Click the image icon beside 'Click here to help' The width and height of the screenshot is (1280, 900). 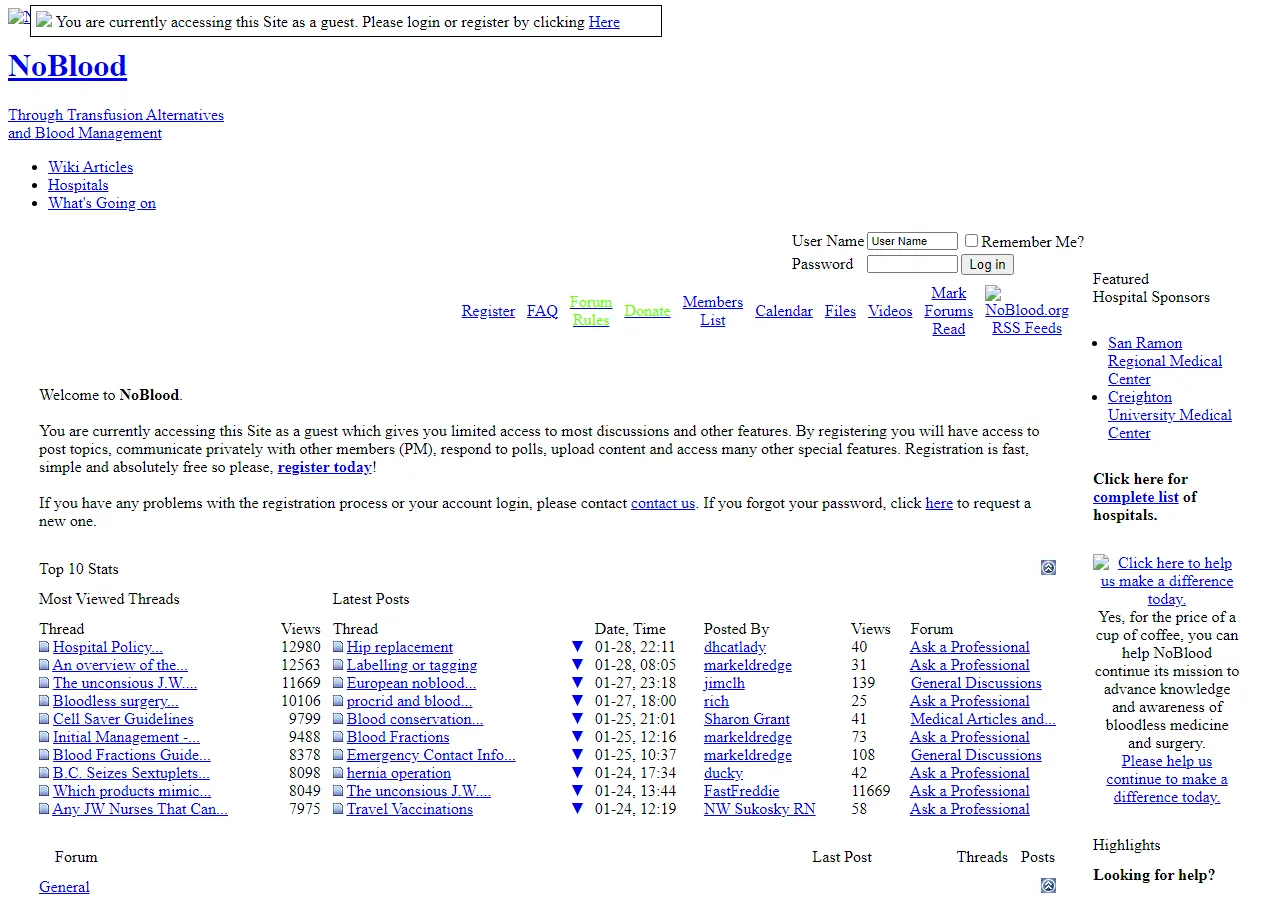[x=1101, y=563]
